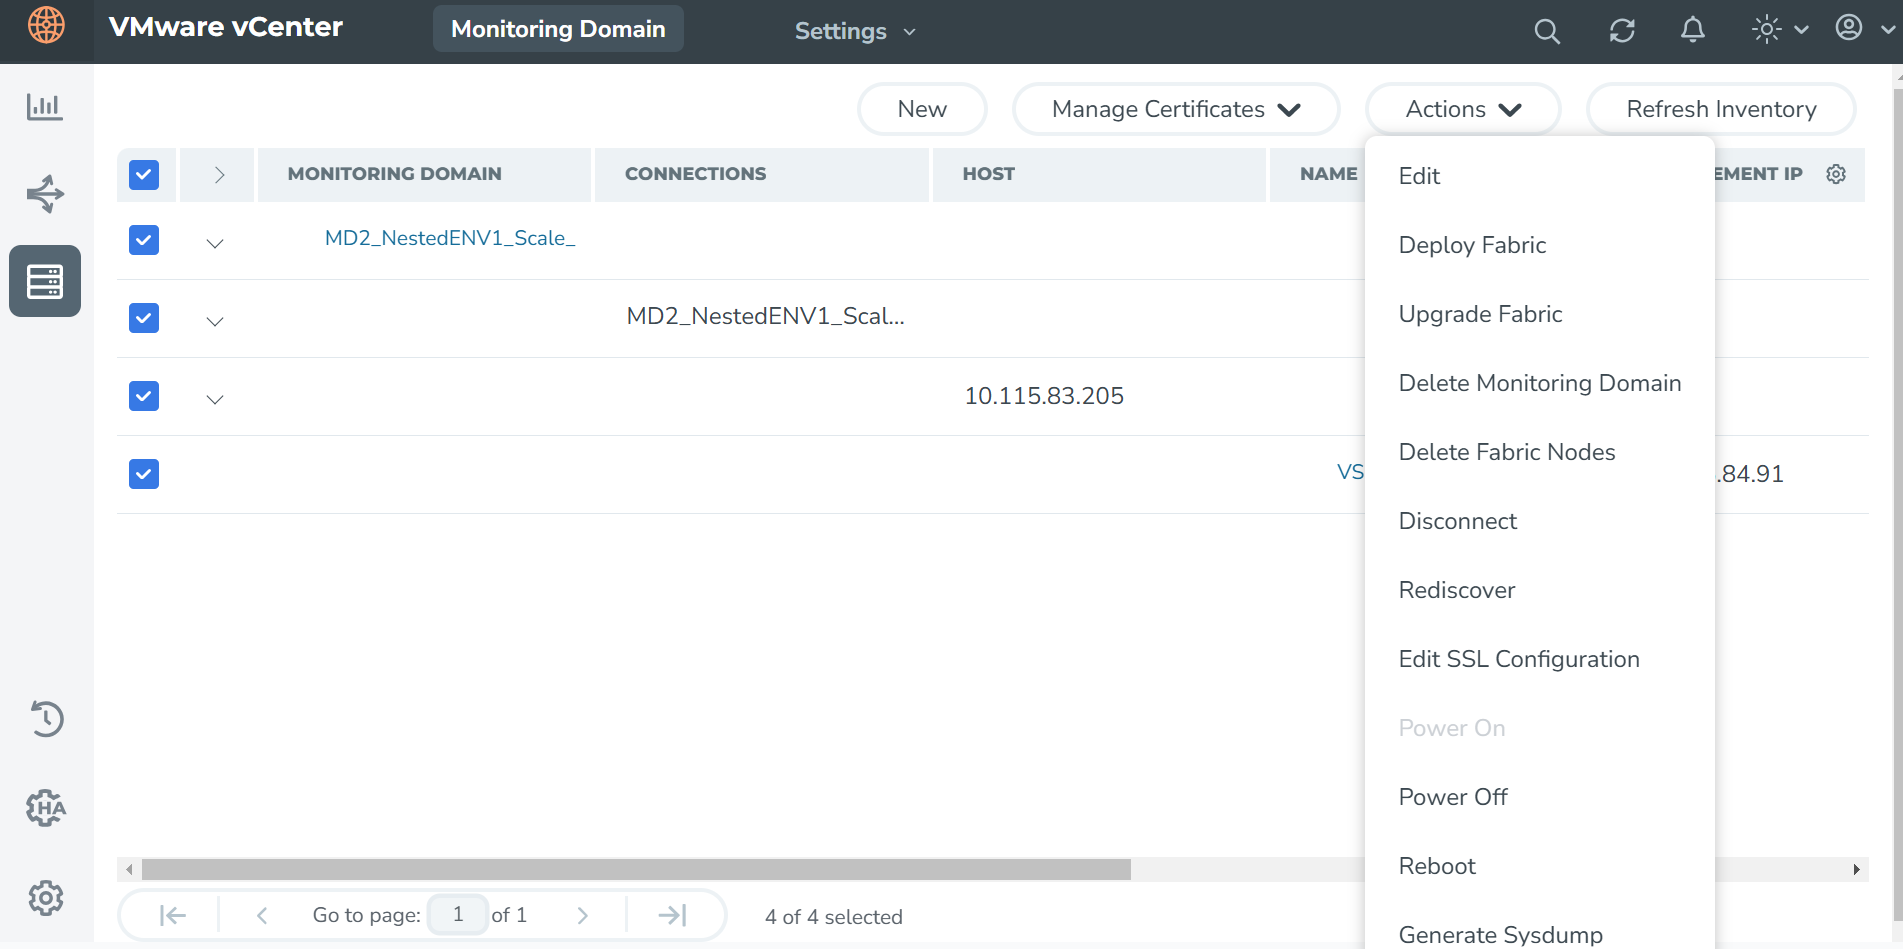Click the horizontal scrollbar thumb
The width and height of the screenshot is (1903, 949).
click(x=636, y=870)
